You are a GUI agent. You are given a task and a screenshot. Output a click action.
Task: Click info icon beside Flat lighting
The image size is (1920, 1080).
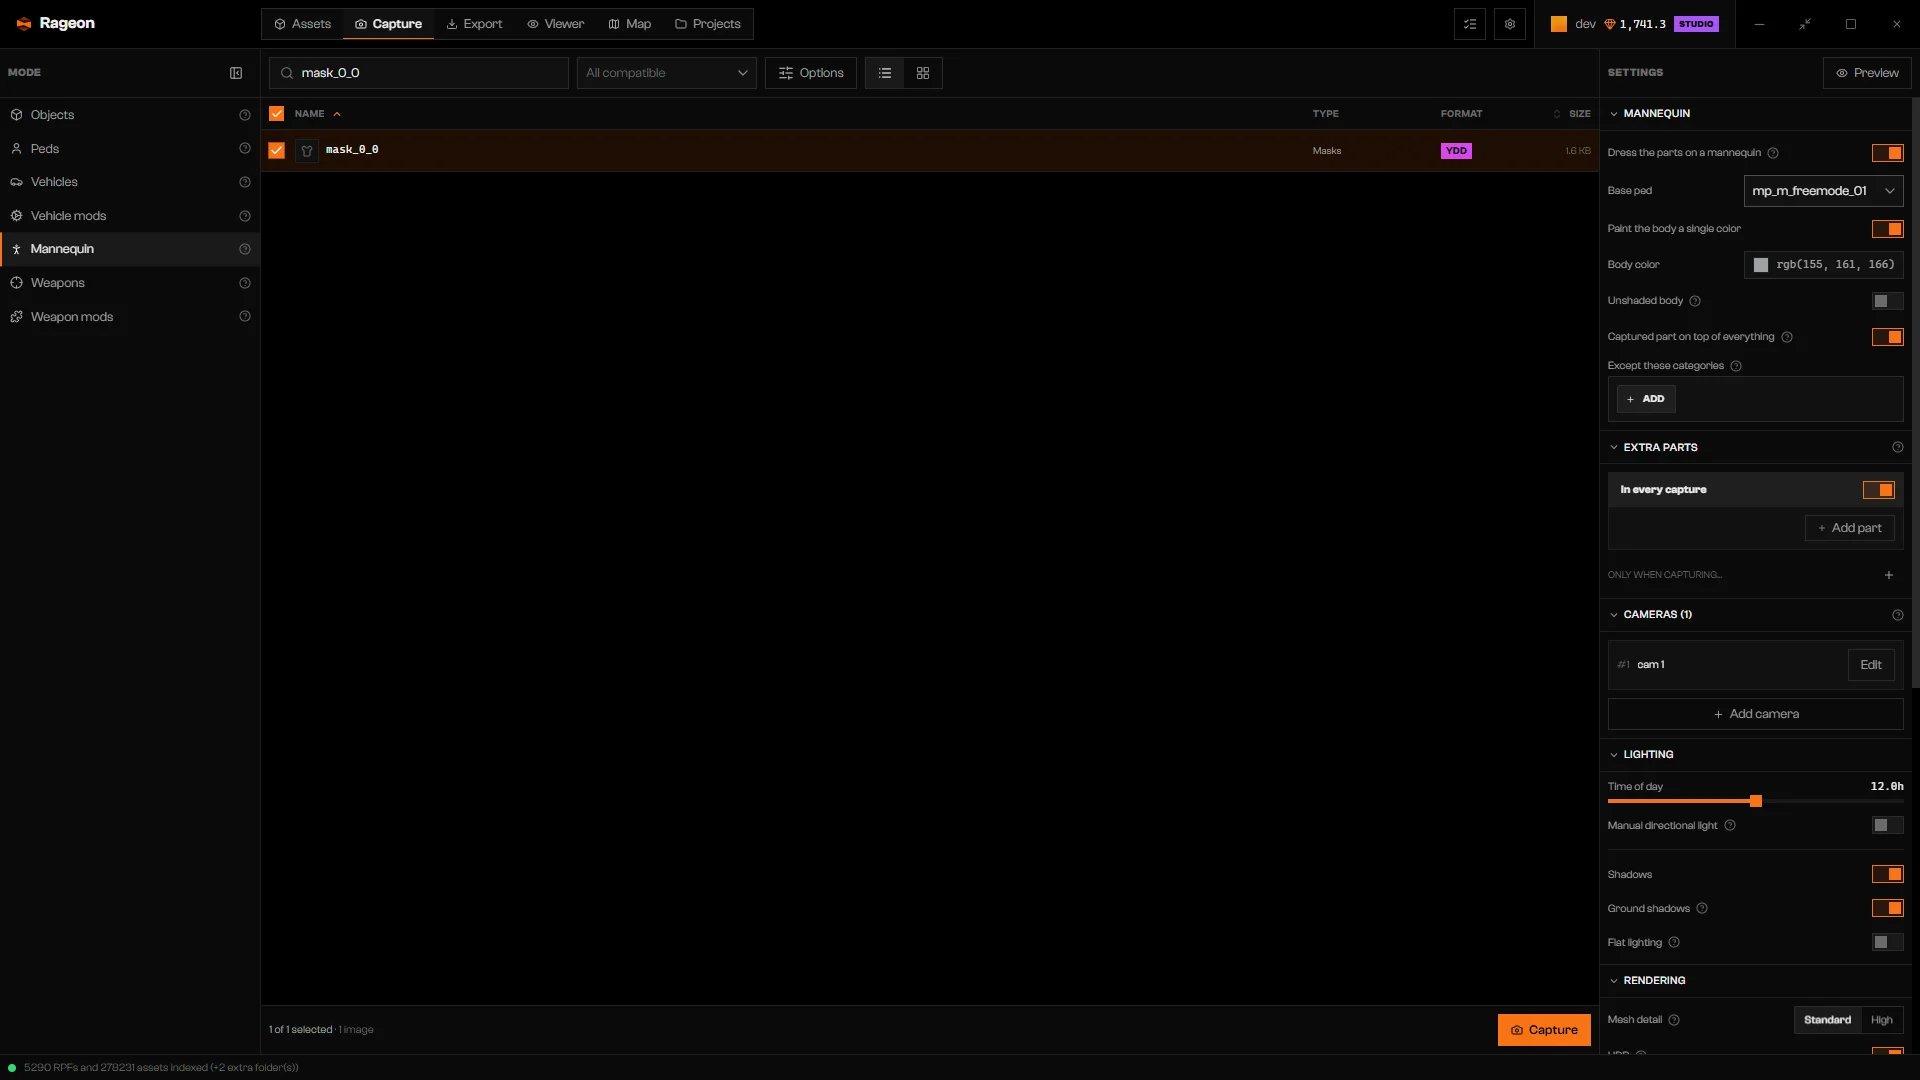click(1674, 942)
